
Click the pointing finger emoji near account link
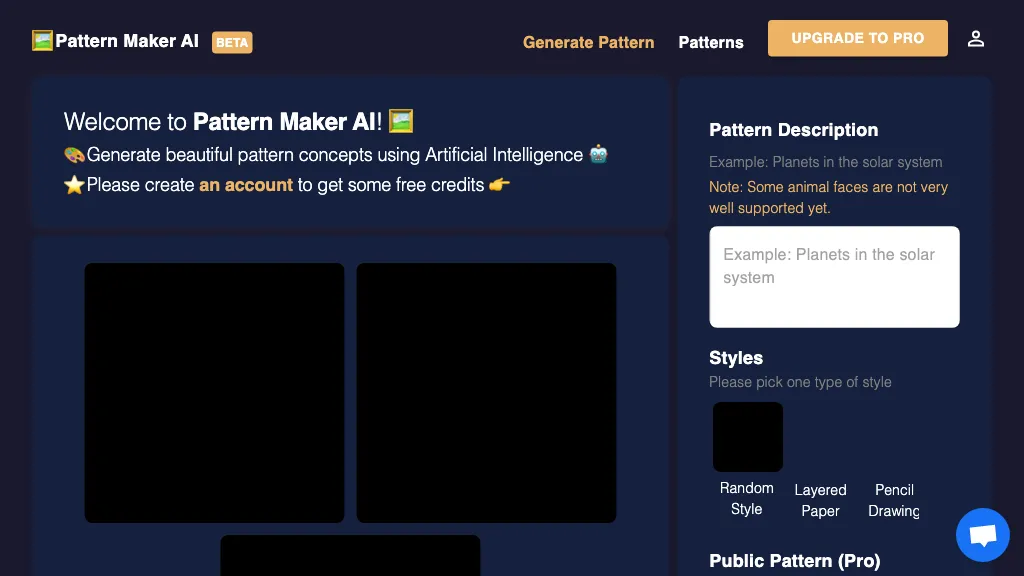click(x=500, y=185)
